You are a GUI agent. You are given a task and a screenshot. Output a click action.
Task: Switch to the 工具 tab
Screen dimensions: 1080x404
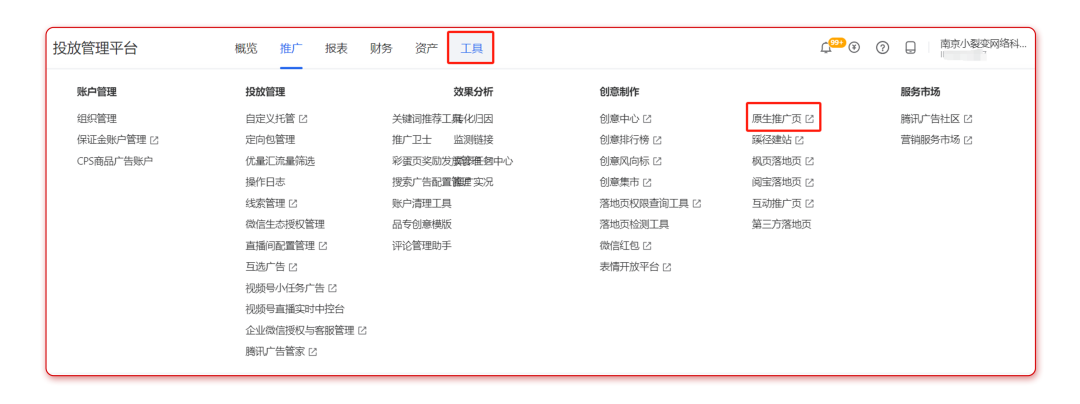pyautogui.click(x=471, y=48)
